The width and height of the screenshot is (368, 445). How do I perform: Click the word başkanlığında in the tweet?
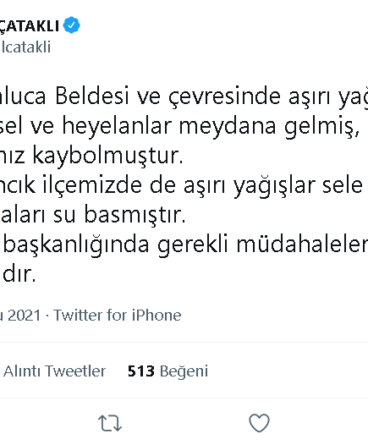[x=76, y=245]
